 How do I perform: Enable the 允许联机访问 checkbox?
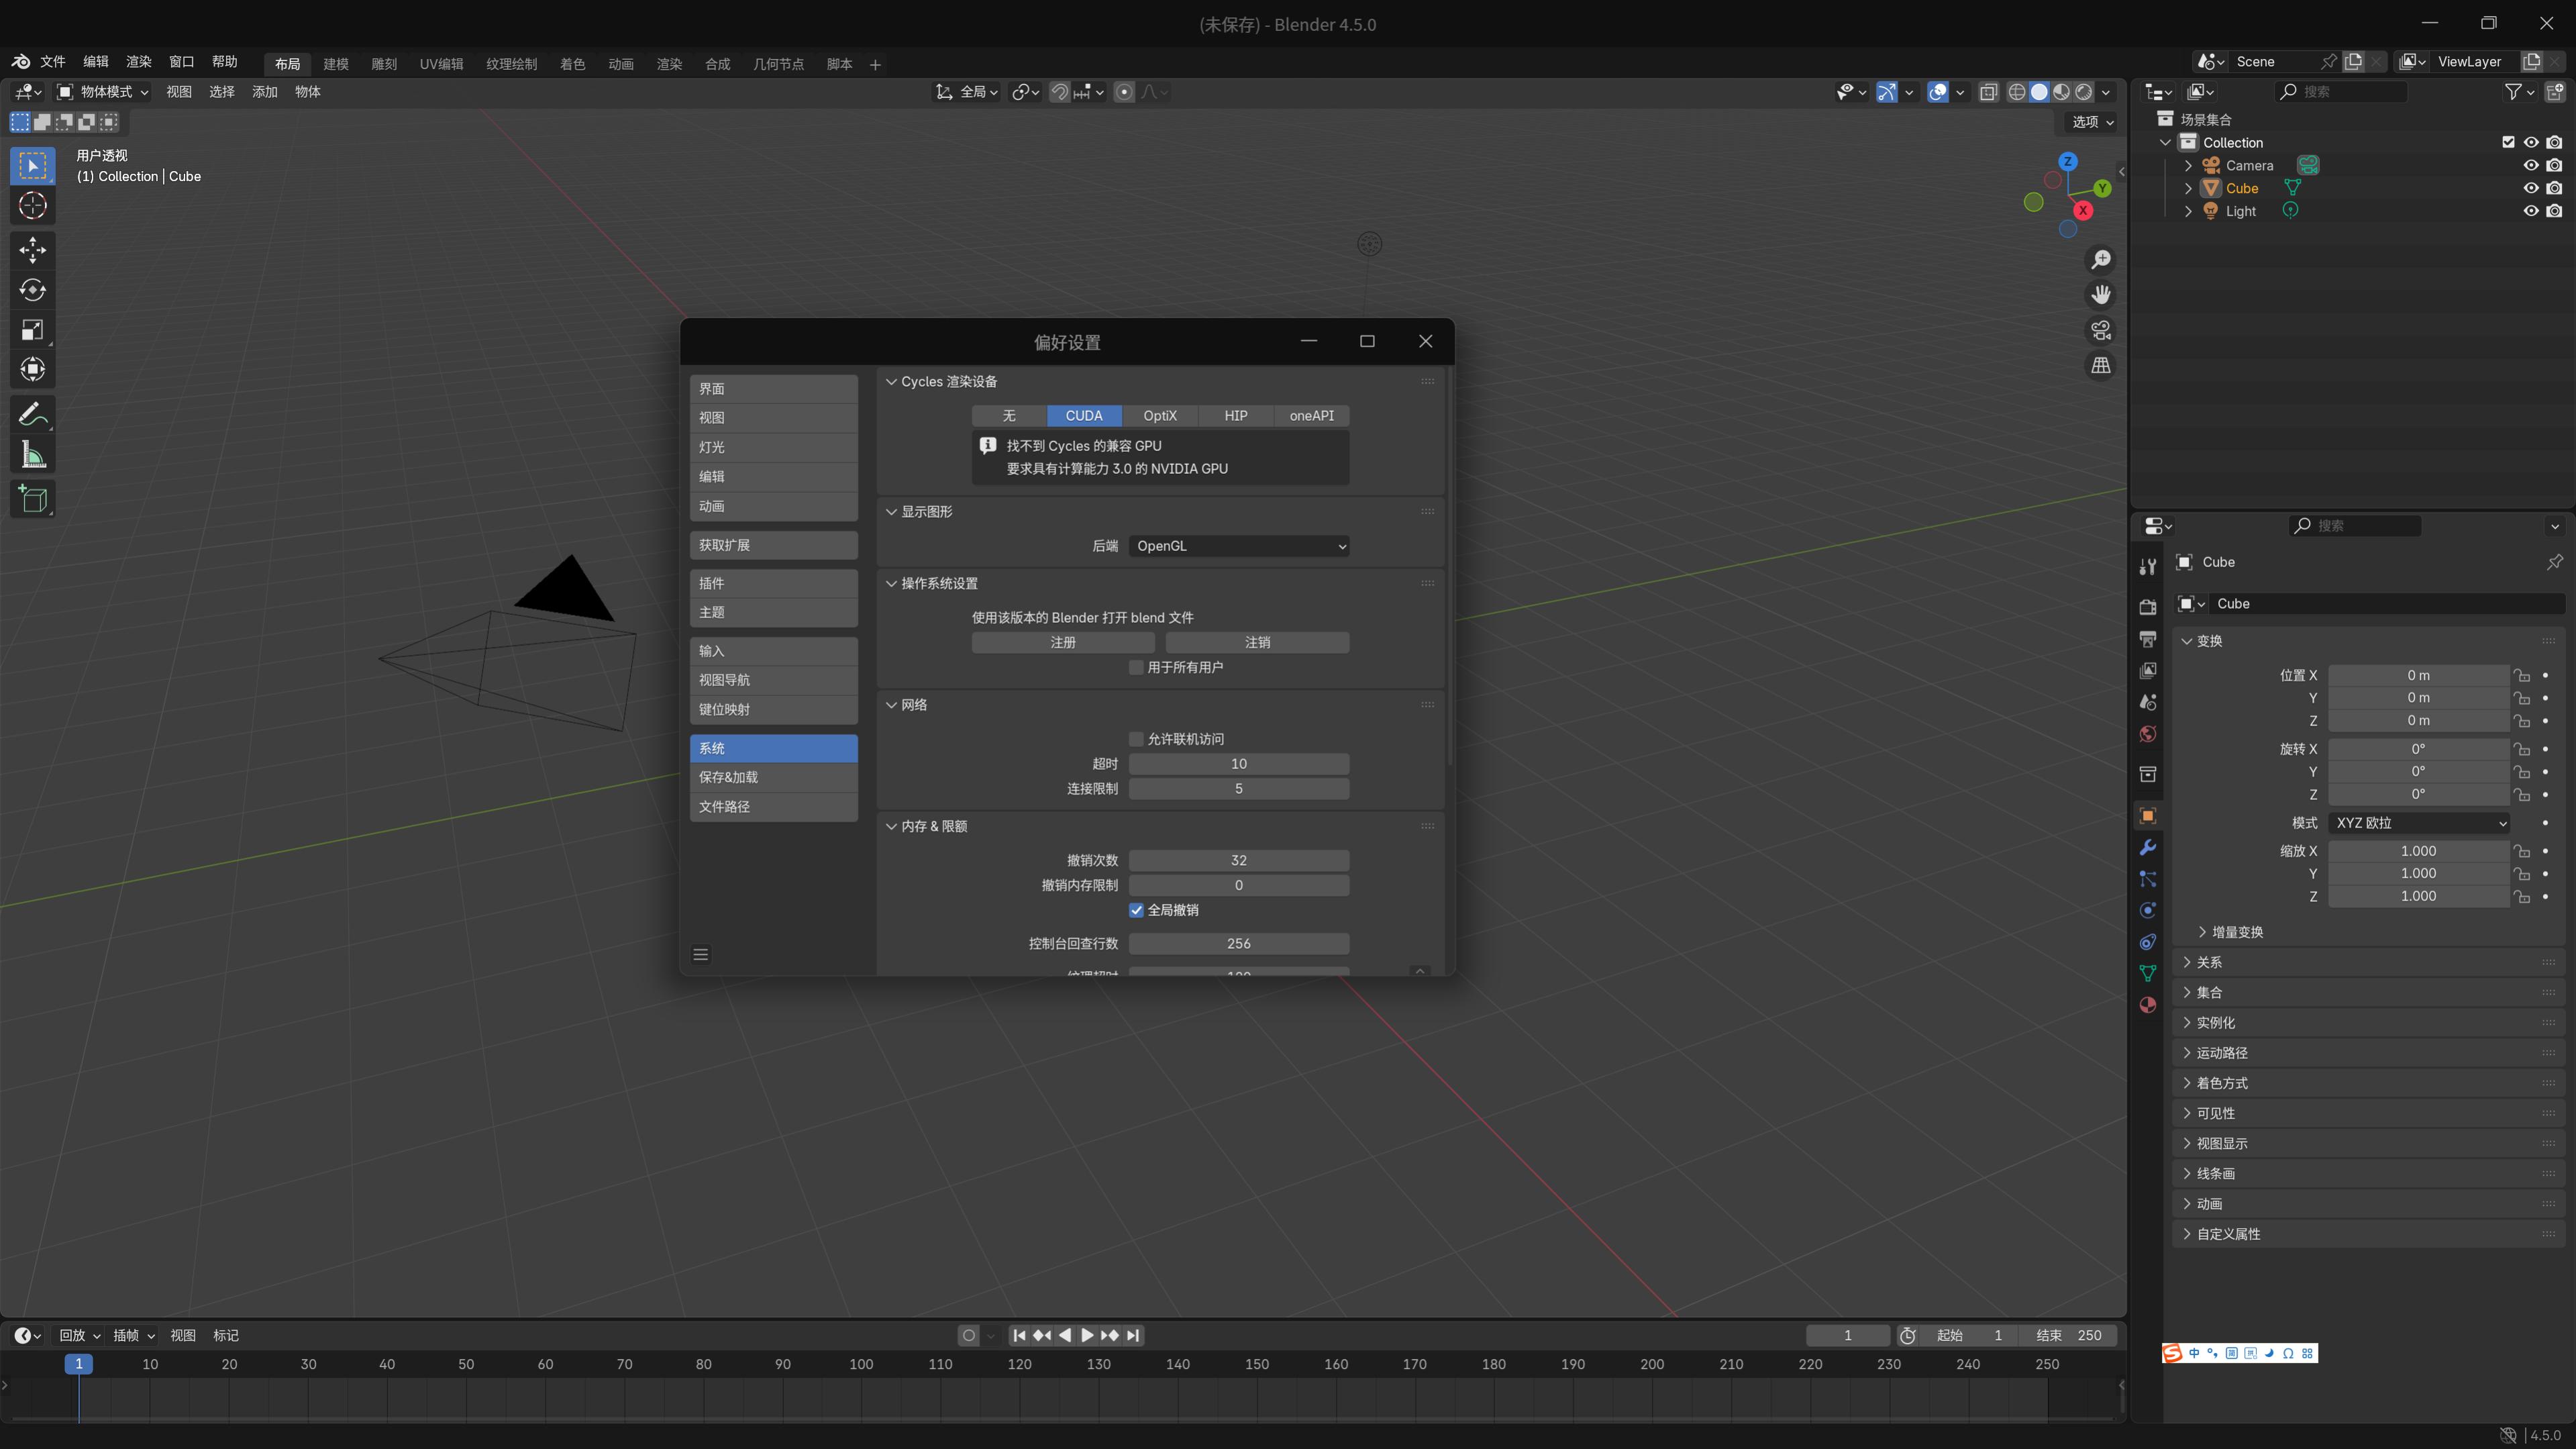pyautogui.click(x=1136, y=739)
